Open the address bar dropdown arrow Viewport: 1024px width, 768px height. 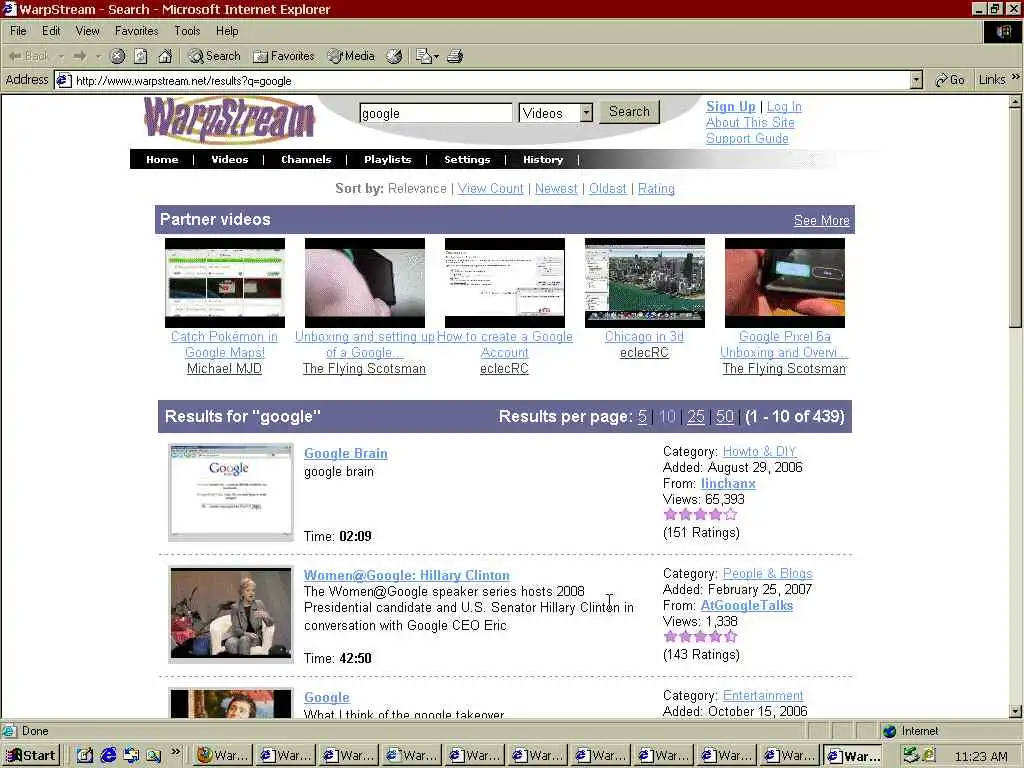(x=916, y=80)
